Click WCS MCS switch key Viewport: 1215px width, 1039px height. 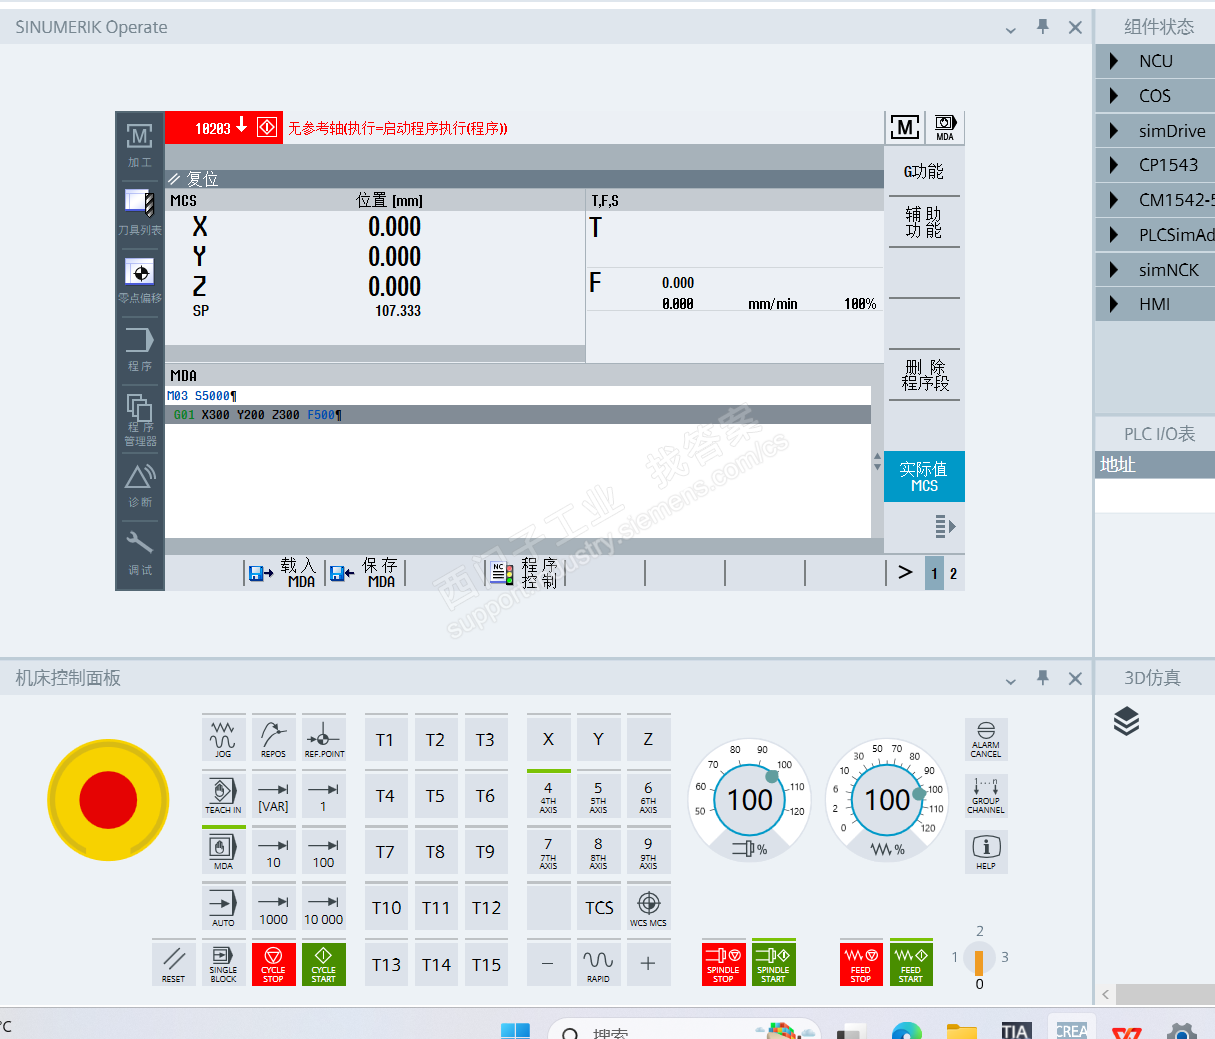(x=648, y=907)
